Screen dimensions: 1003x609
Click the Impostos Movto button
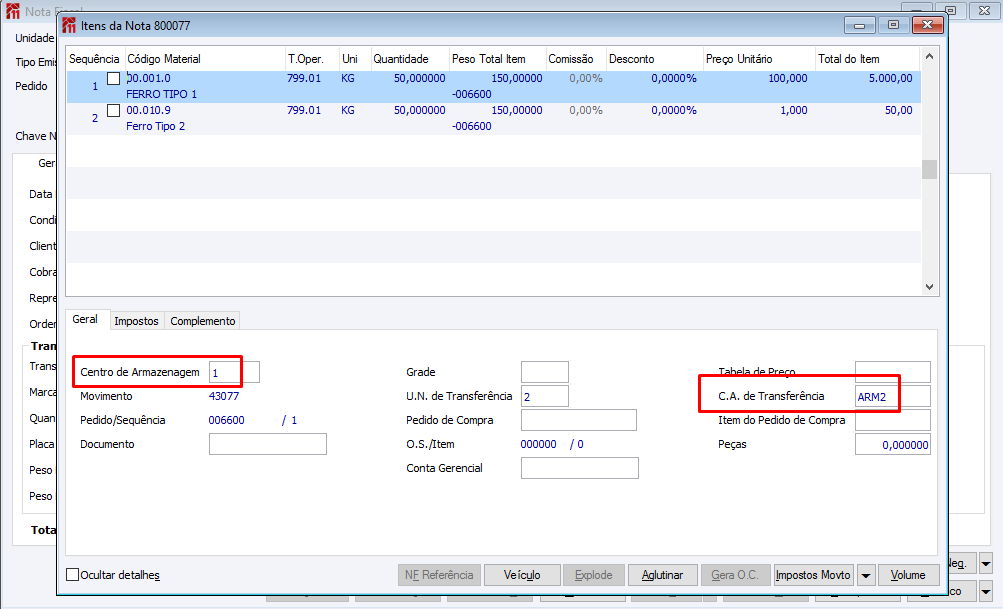813,575
